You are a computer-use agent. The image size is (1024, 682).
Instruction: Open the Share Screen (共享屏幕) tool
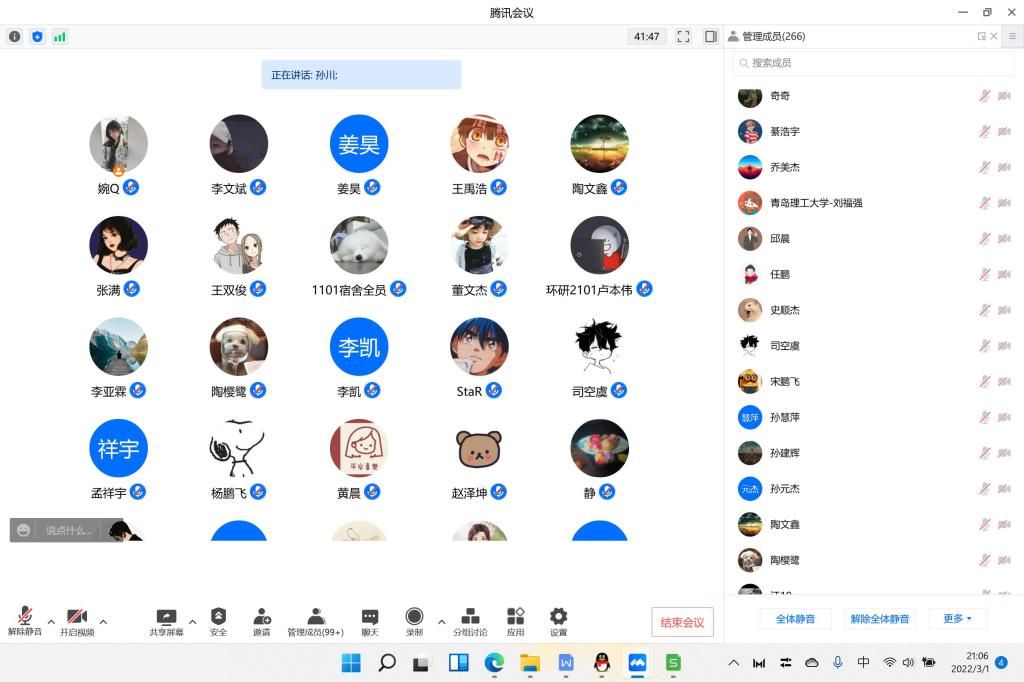pyautogui.click(x=166, y=617)
